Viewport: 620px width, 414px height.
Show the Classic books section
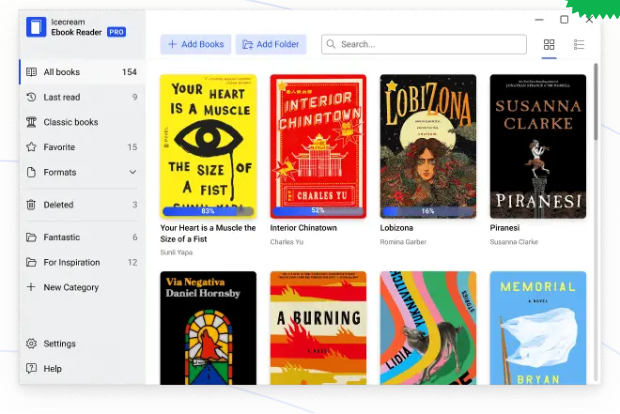82,122
